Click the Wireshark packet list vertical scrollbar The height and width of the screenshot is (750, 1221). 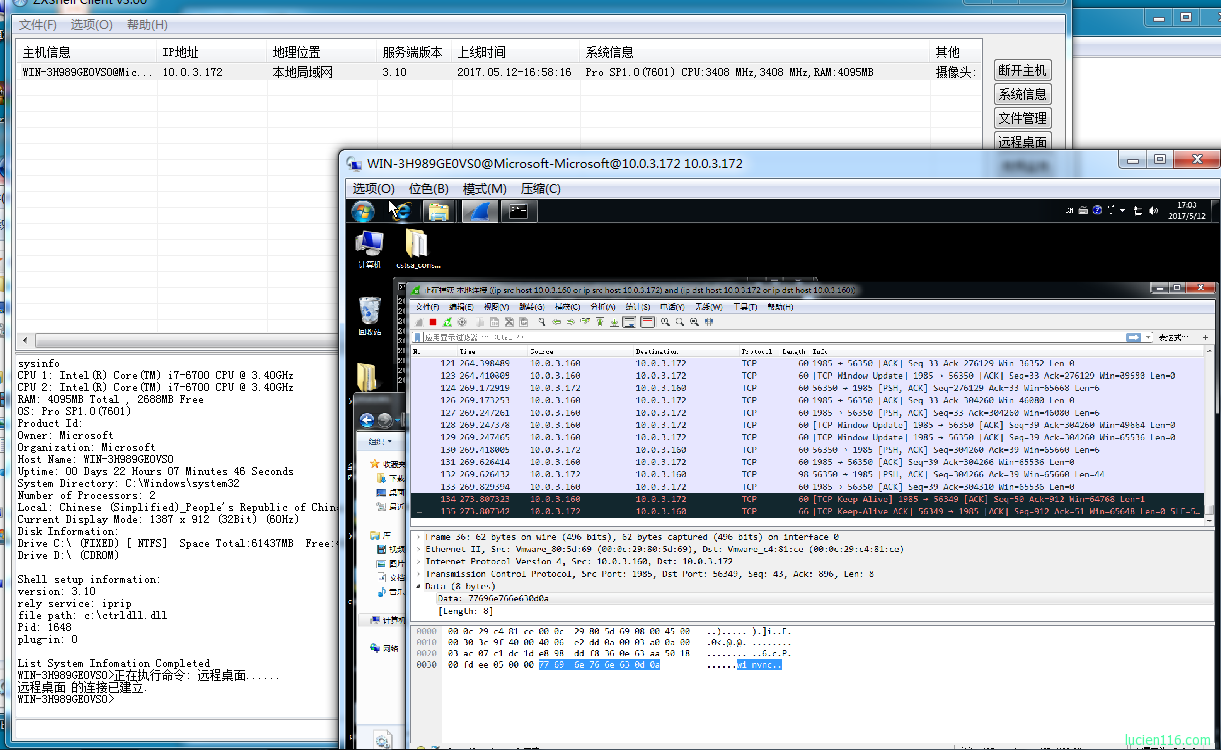(x=1211, y=433)
